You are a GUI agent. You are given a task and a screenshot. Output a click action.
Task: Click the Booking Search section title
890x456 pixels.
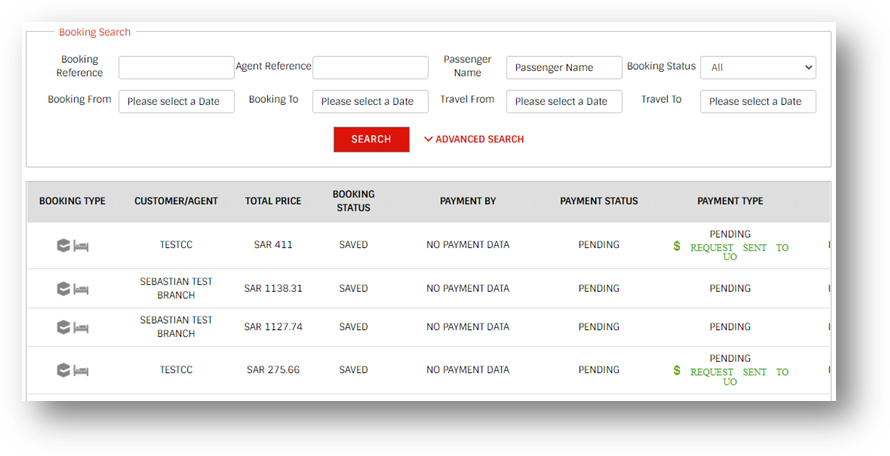click(x=95, y=32)
